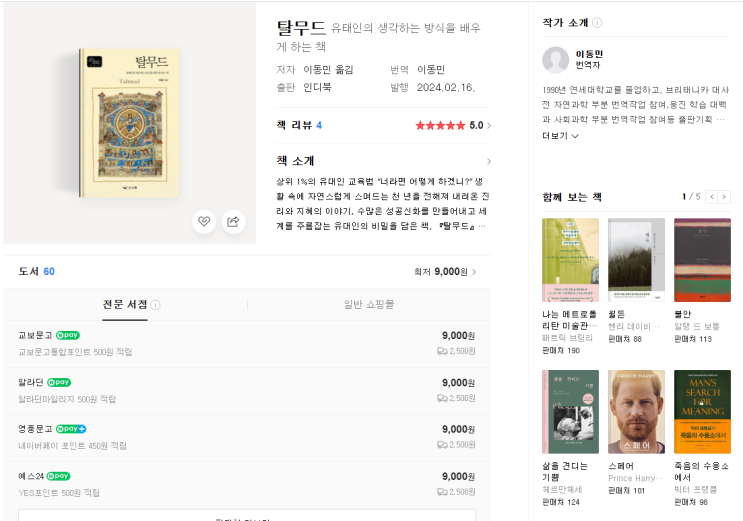
Task: Click 책 소개 heading
Action: pos(295,161)
